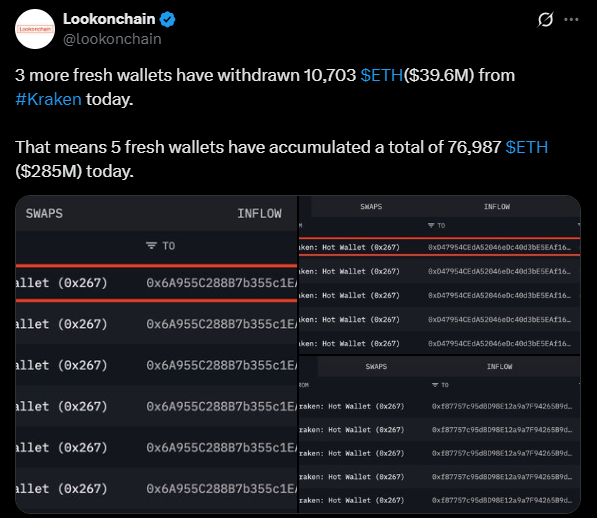Click the Lookonchain profile avatar

pos(35,29)
